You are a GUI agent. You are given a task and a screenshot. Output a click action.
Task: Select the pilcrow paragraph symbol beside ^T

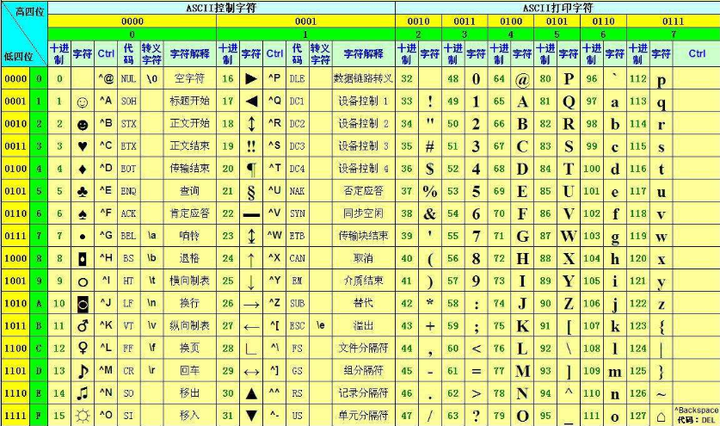click(251, 169)
